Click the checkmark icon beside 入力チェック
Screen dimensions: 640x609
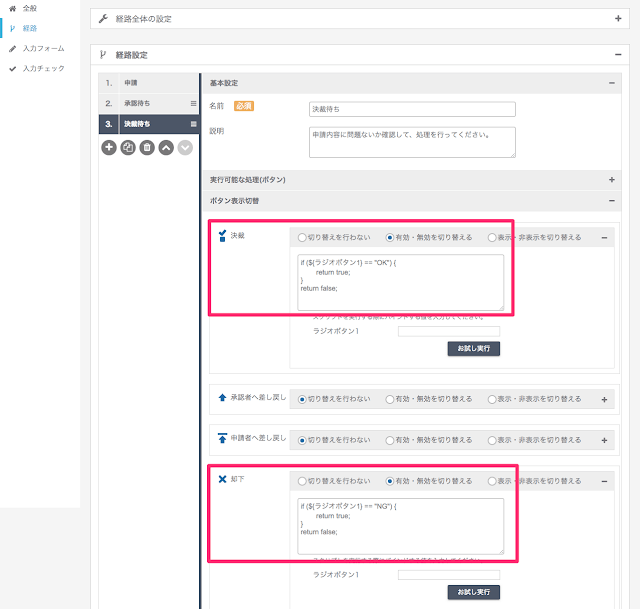[x=13, y=69]
